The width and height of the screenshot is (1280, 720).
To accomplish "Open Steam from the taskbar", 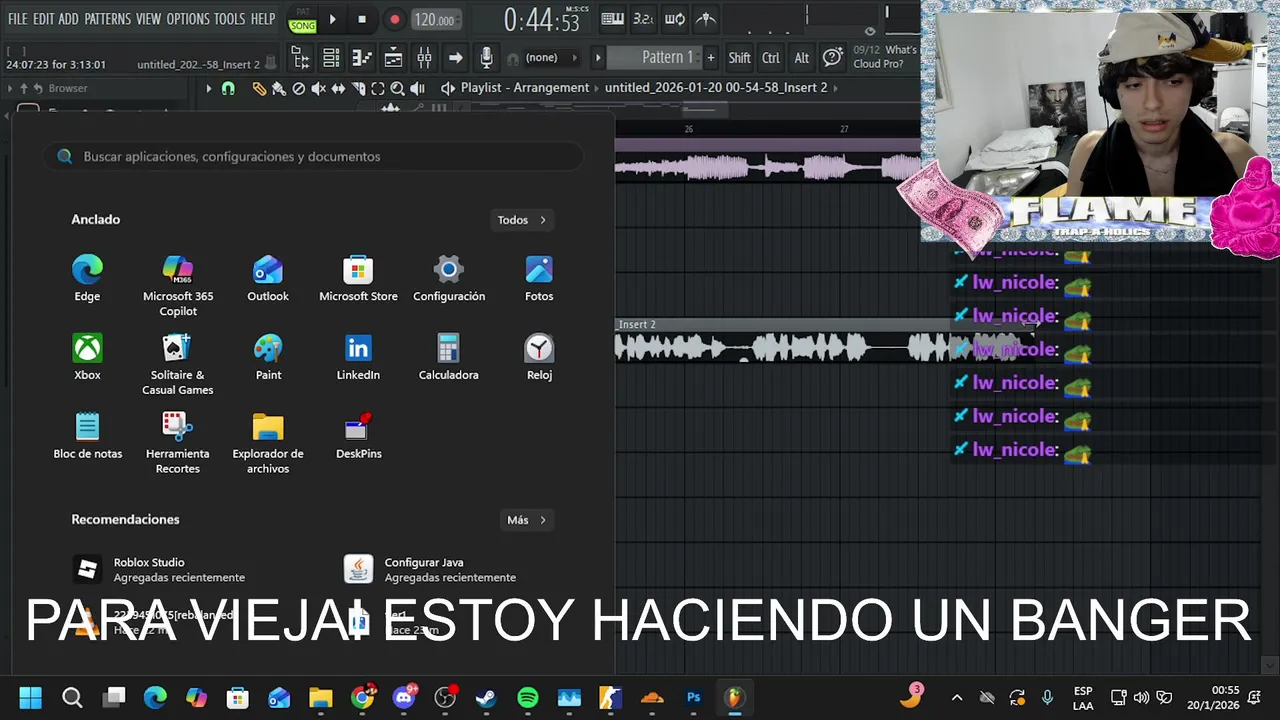I will coord(486,697).
